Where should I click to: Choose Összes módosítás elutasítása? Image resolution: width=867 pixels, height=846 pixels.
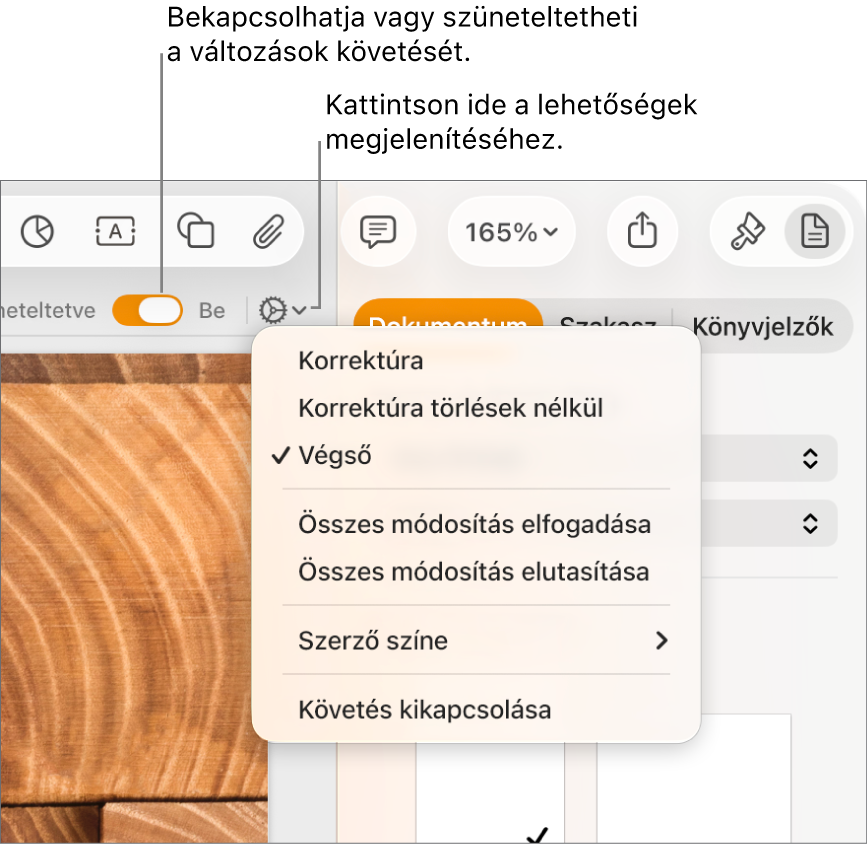click(x=476, y=572)
